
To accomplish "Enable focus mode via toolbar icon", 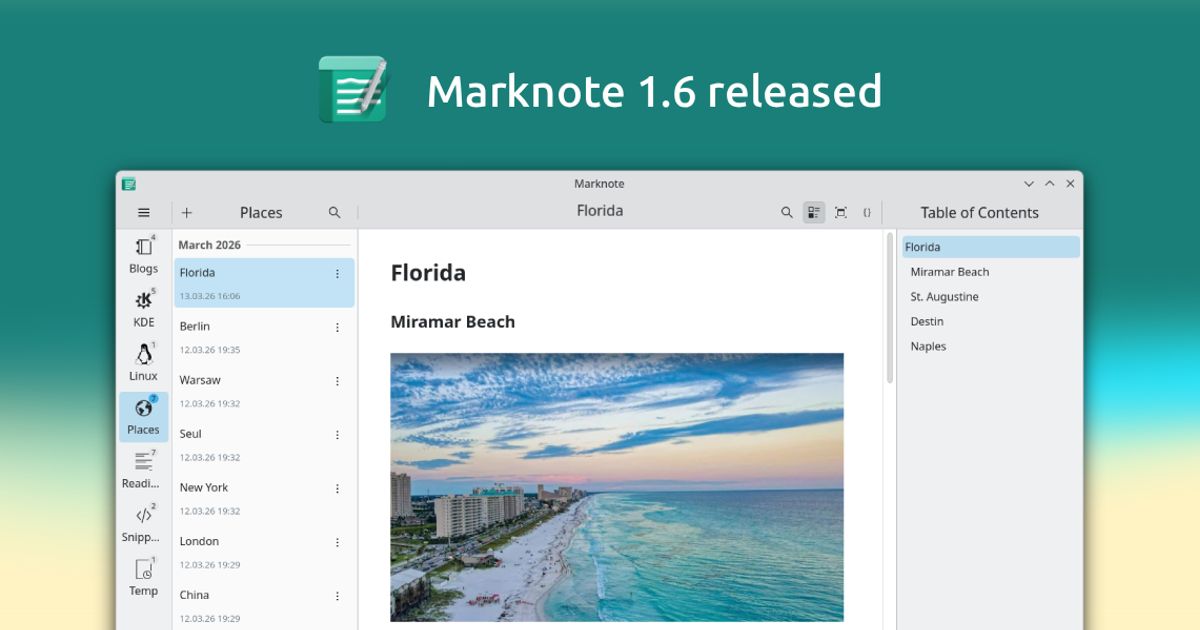I will tap(841, 212).
